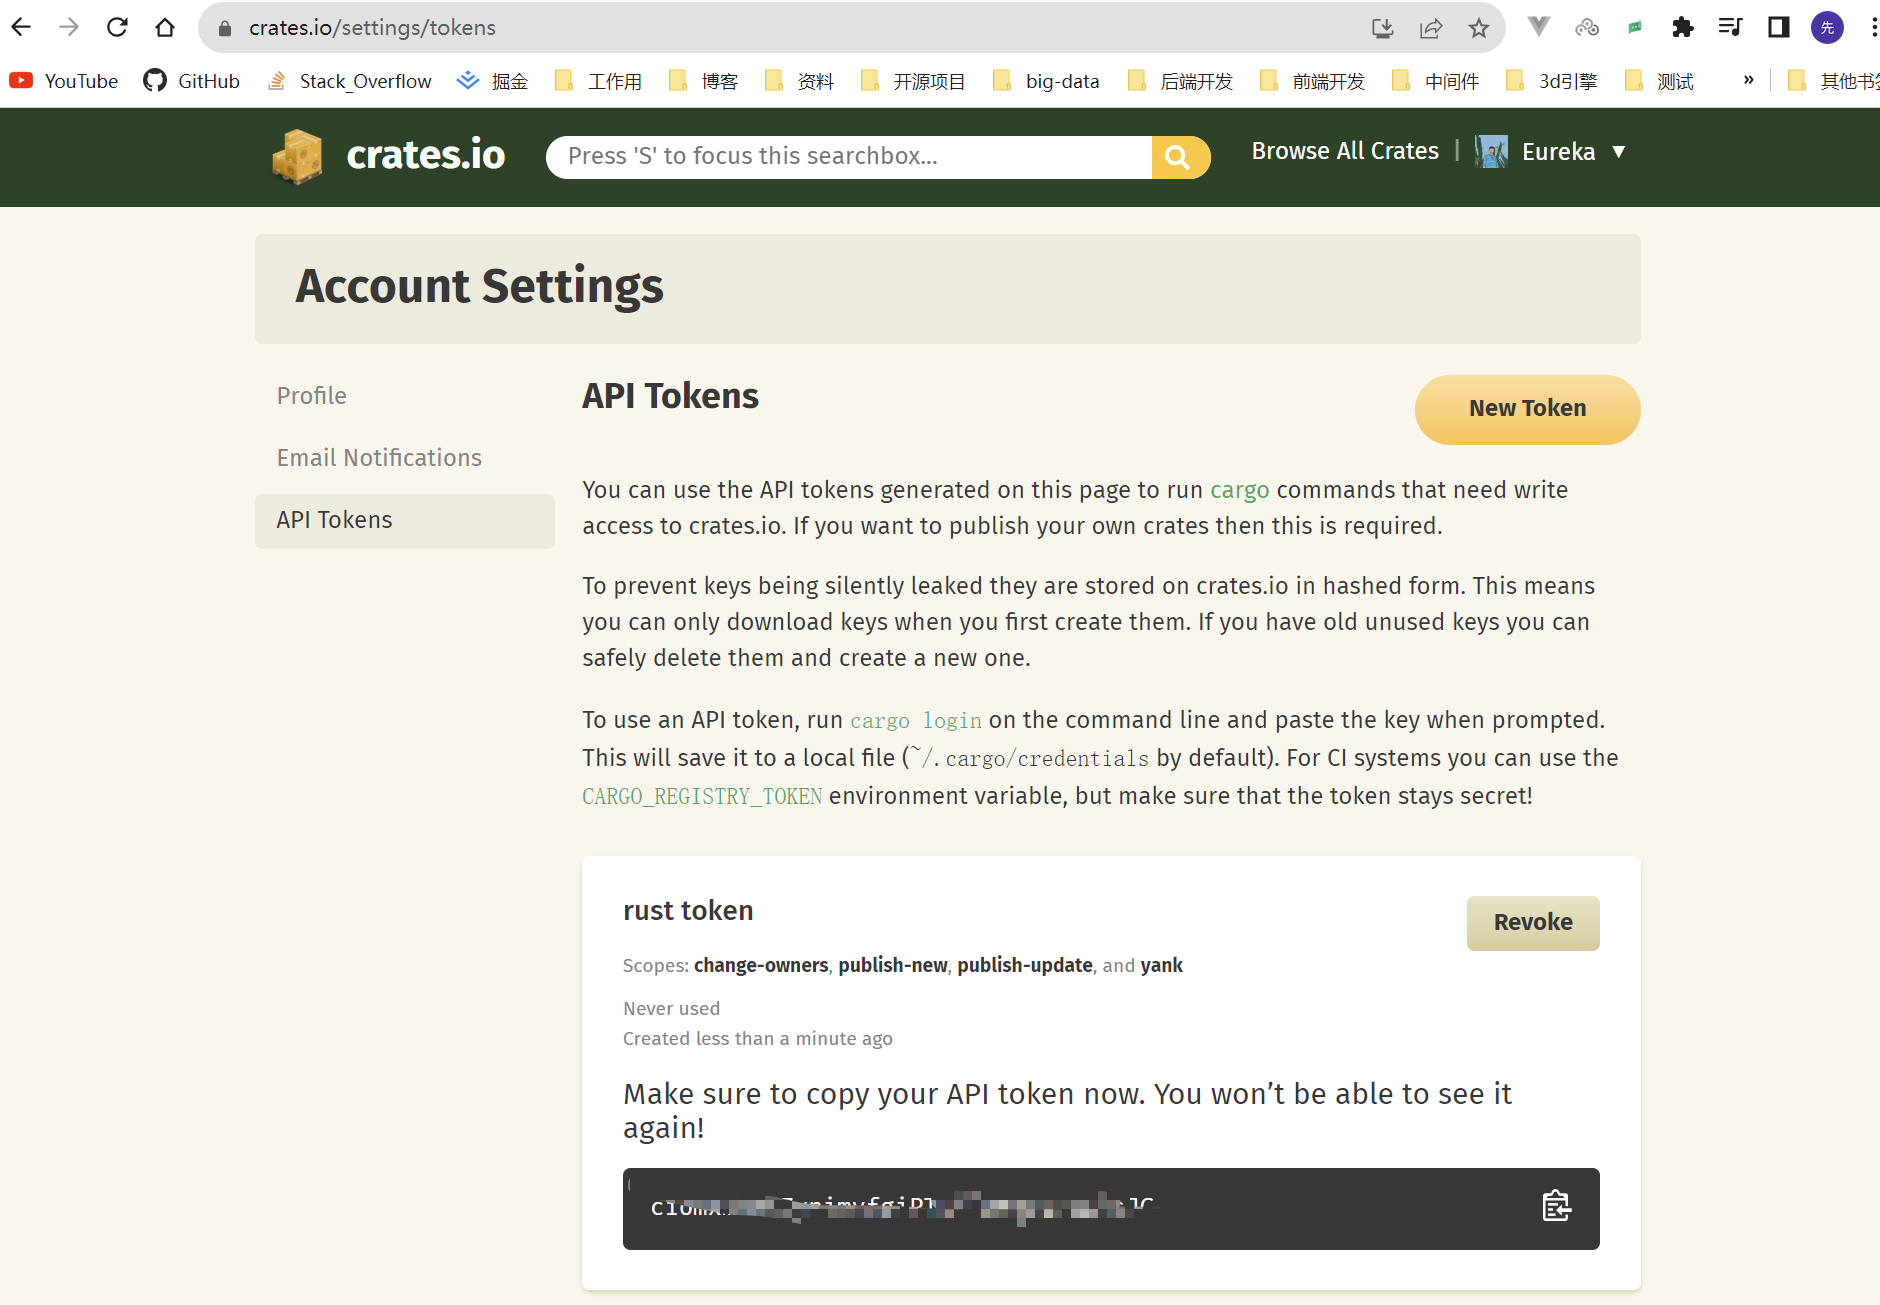Open the 工作用 bookmark folder

(x=598, y=81)
